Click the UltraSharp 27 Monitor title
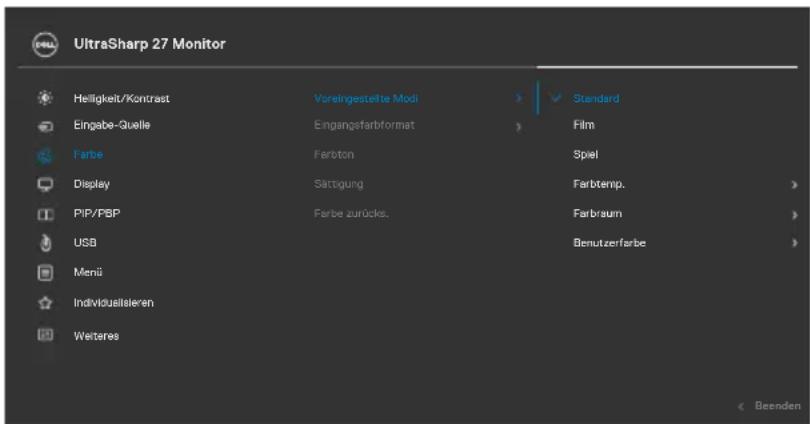The image size is (810, 424). [150, 44]
